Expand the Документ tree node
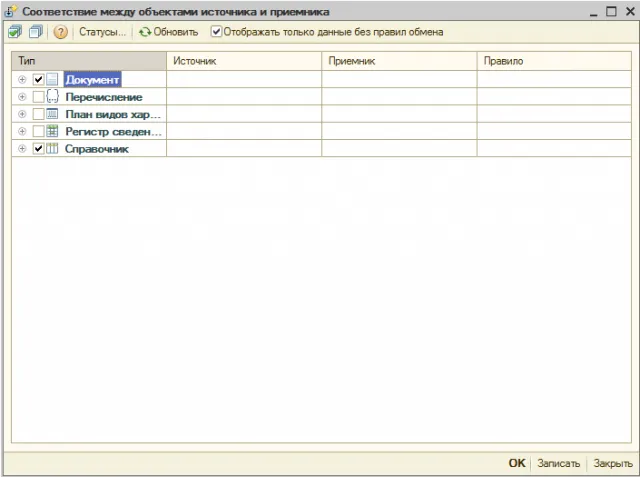Viewport: 640px width, 477px height. [22, 80]
